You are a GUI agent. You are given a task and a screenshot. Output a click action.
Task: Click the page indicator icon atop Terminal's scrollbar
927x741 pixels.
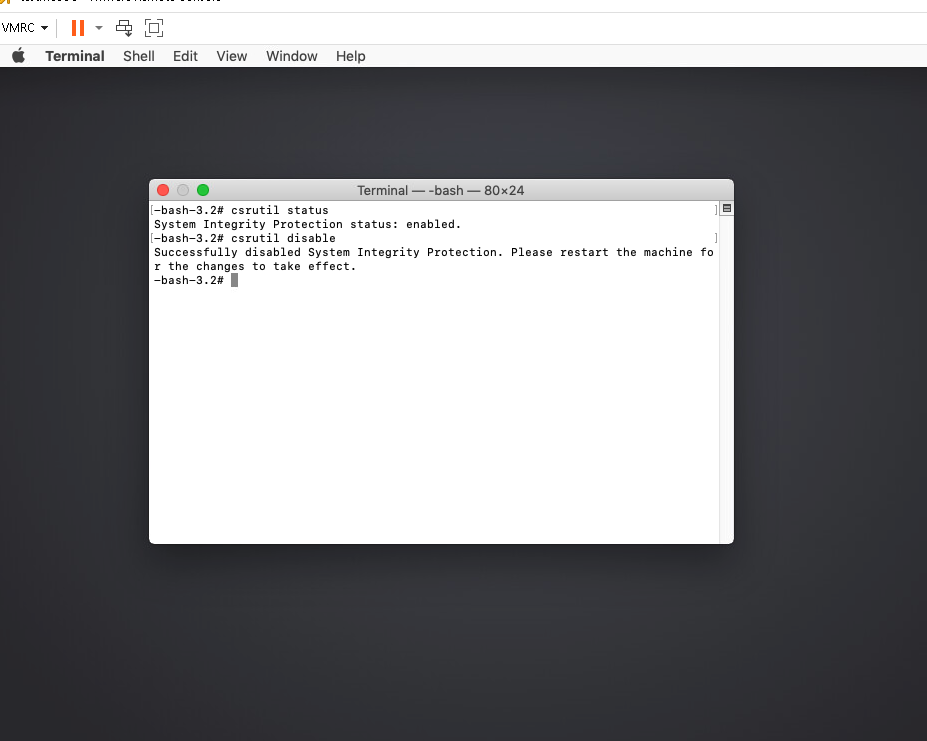[x=726, y=208]
